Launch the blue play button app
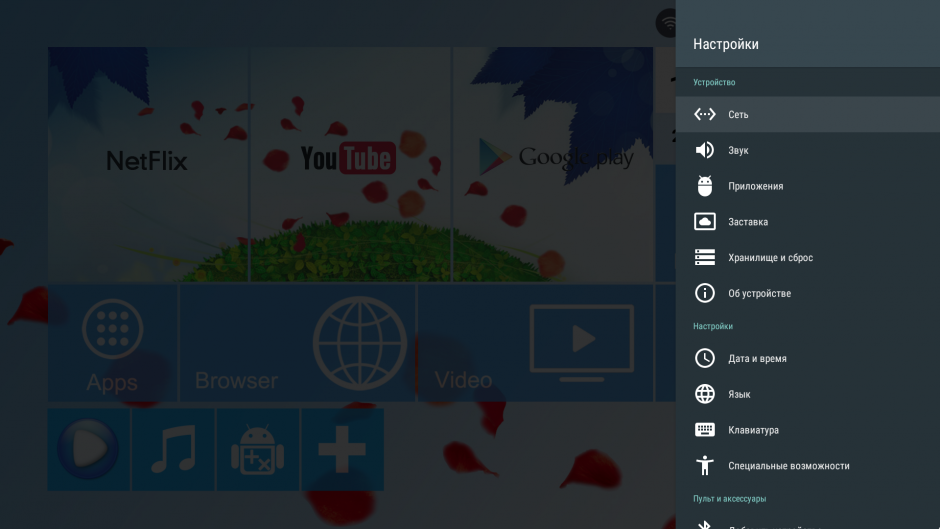The height and width of the screenshot is (529, 940). (x=89, y=449)
